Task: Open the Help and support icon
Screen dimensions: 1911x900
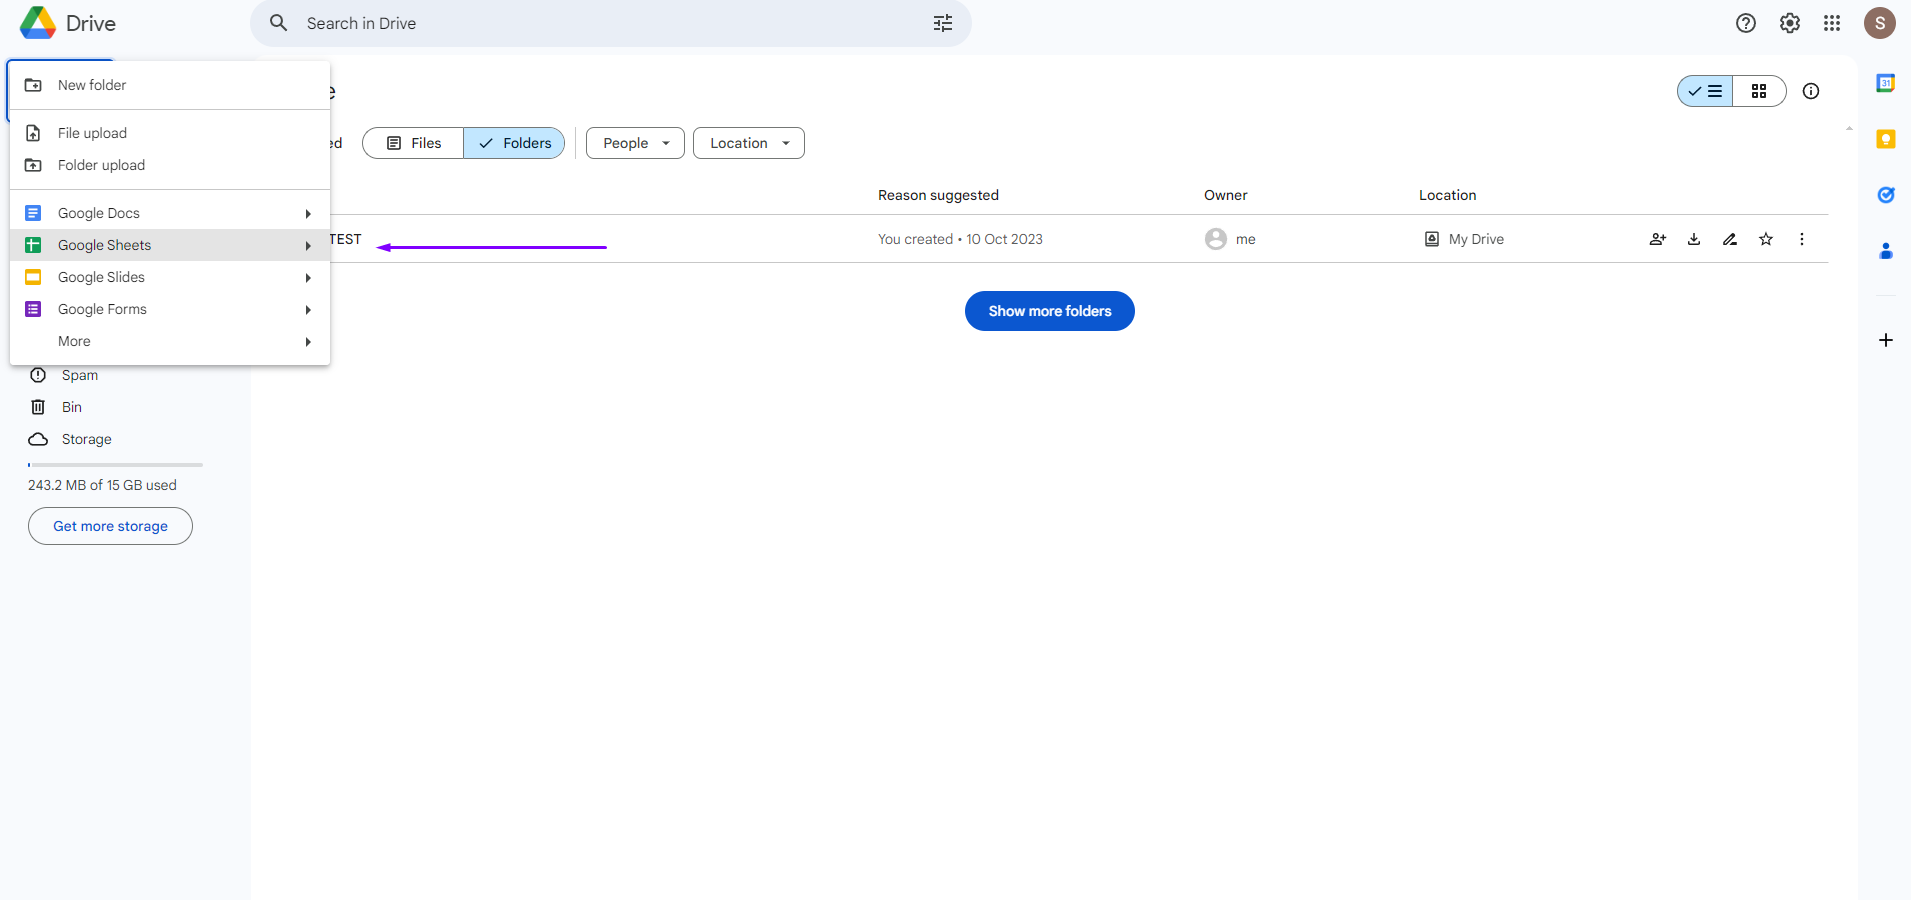Action: pos(1746,23)
